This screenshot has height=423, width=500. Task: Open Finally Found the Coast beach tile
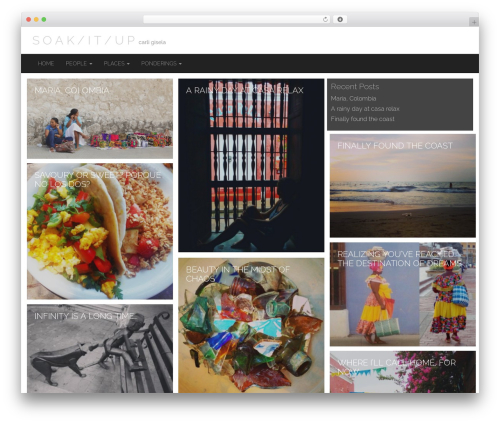pyautogui.click(x=403, y=186)
